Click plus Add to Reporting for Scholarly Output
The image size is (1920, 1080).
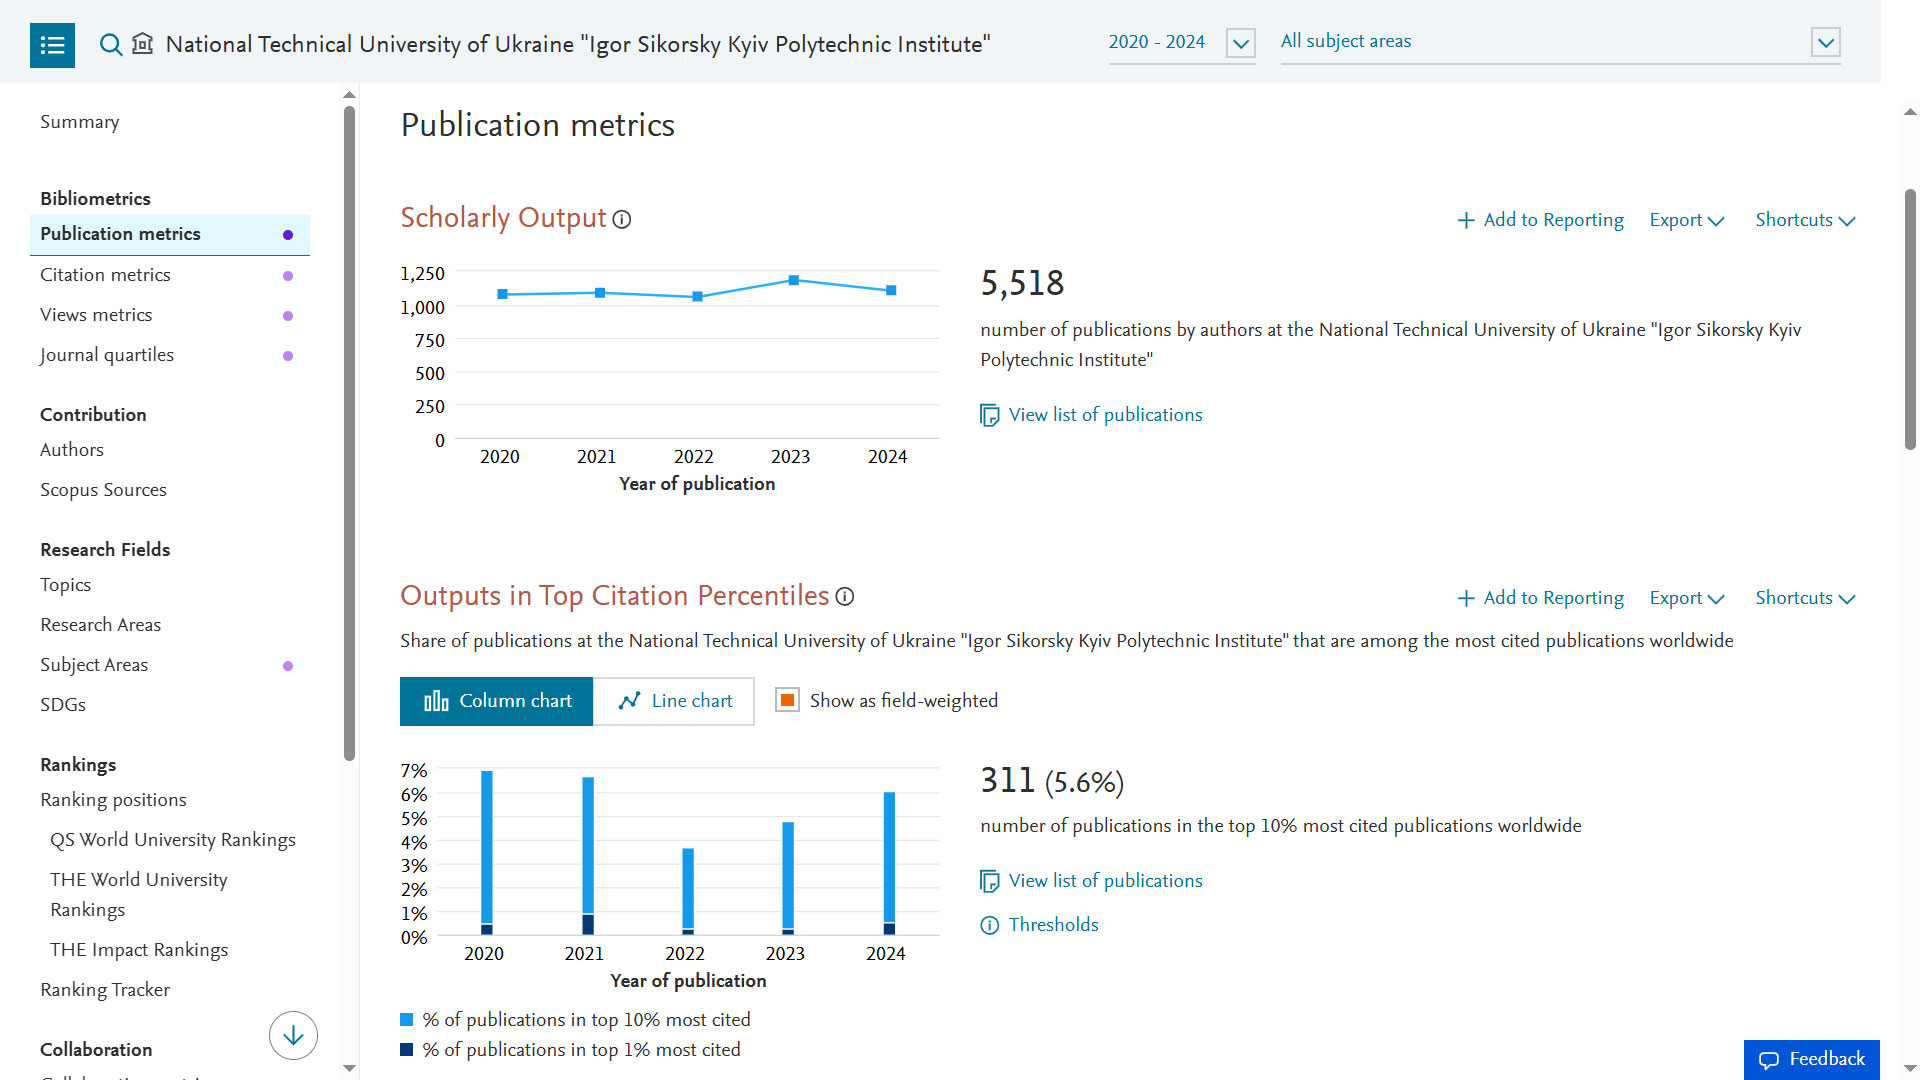1540,220
